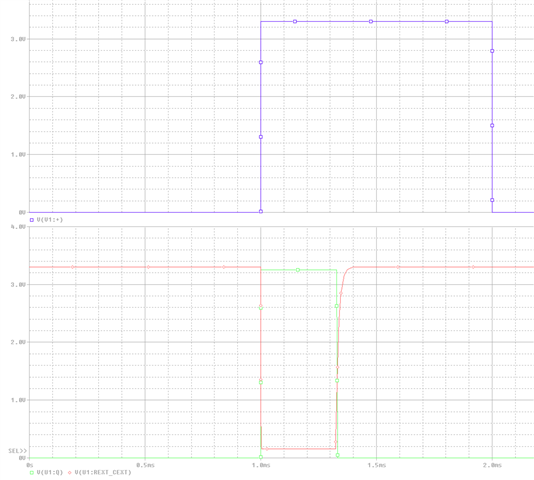534x480 pixels.
Task: Click the 0s x-axis origin label
Action: (x=30, y=465)
